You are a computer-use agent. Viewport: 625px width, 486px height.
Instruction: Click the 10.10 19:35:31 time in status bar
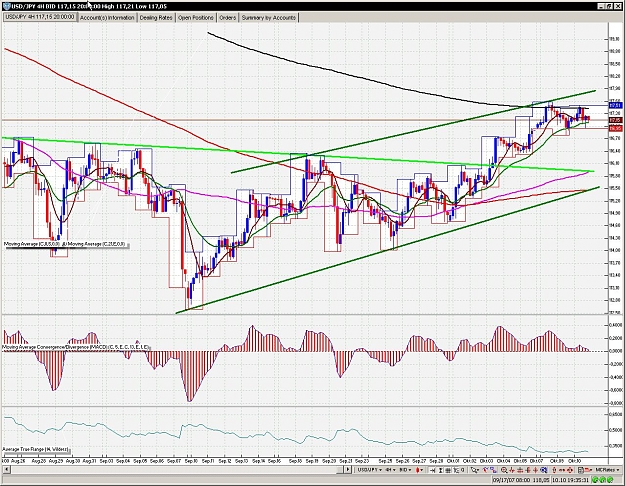click(571, 480)
